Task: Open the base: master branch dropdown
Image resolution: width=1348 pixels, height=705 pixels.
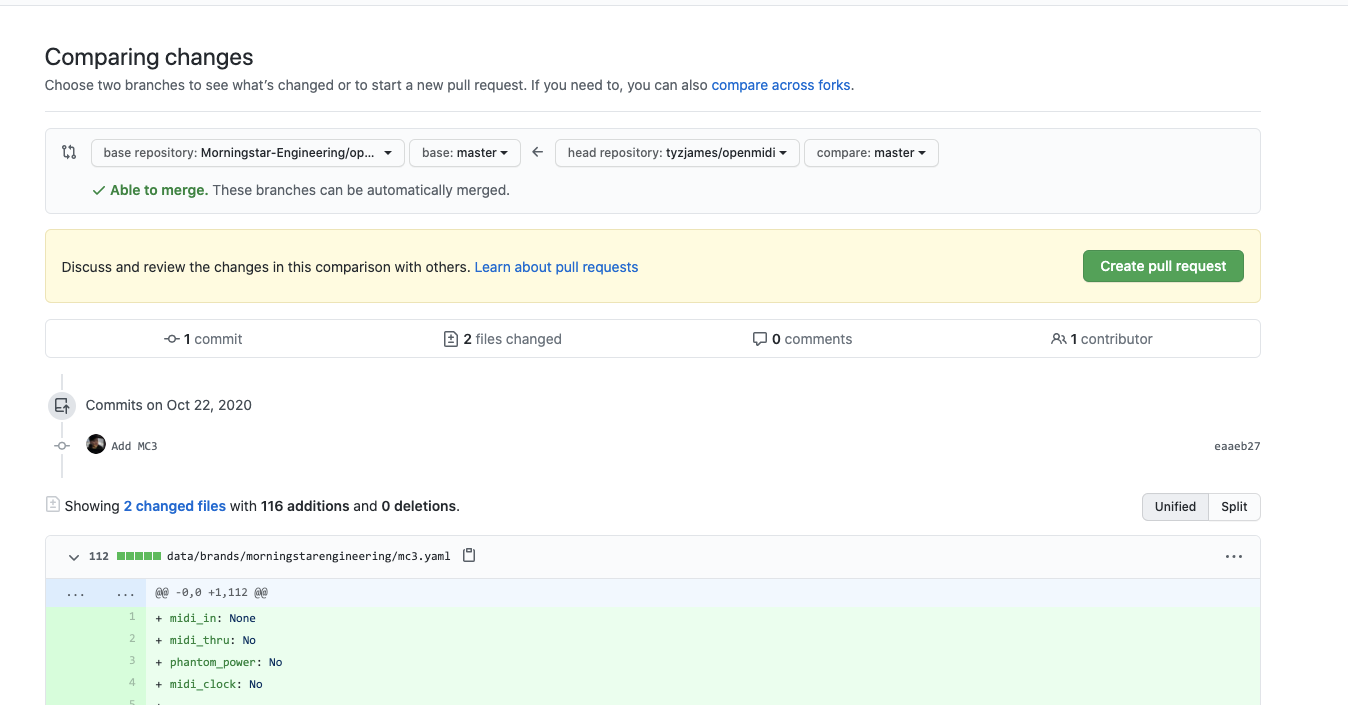Action: 465,153
